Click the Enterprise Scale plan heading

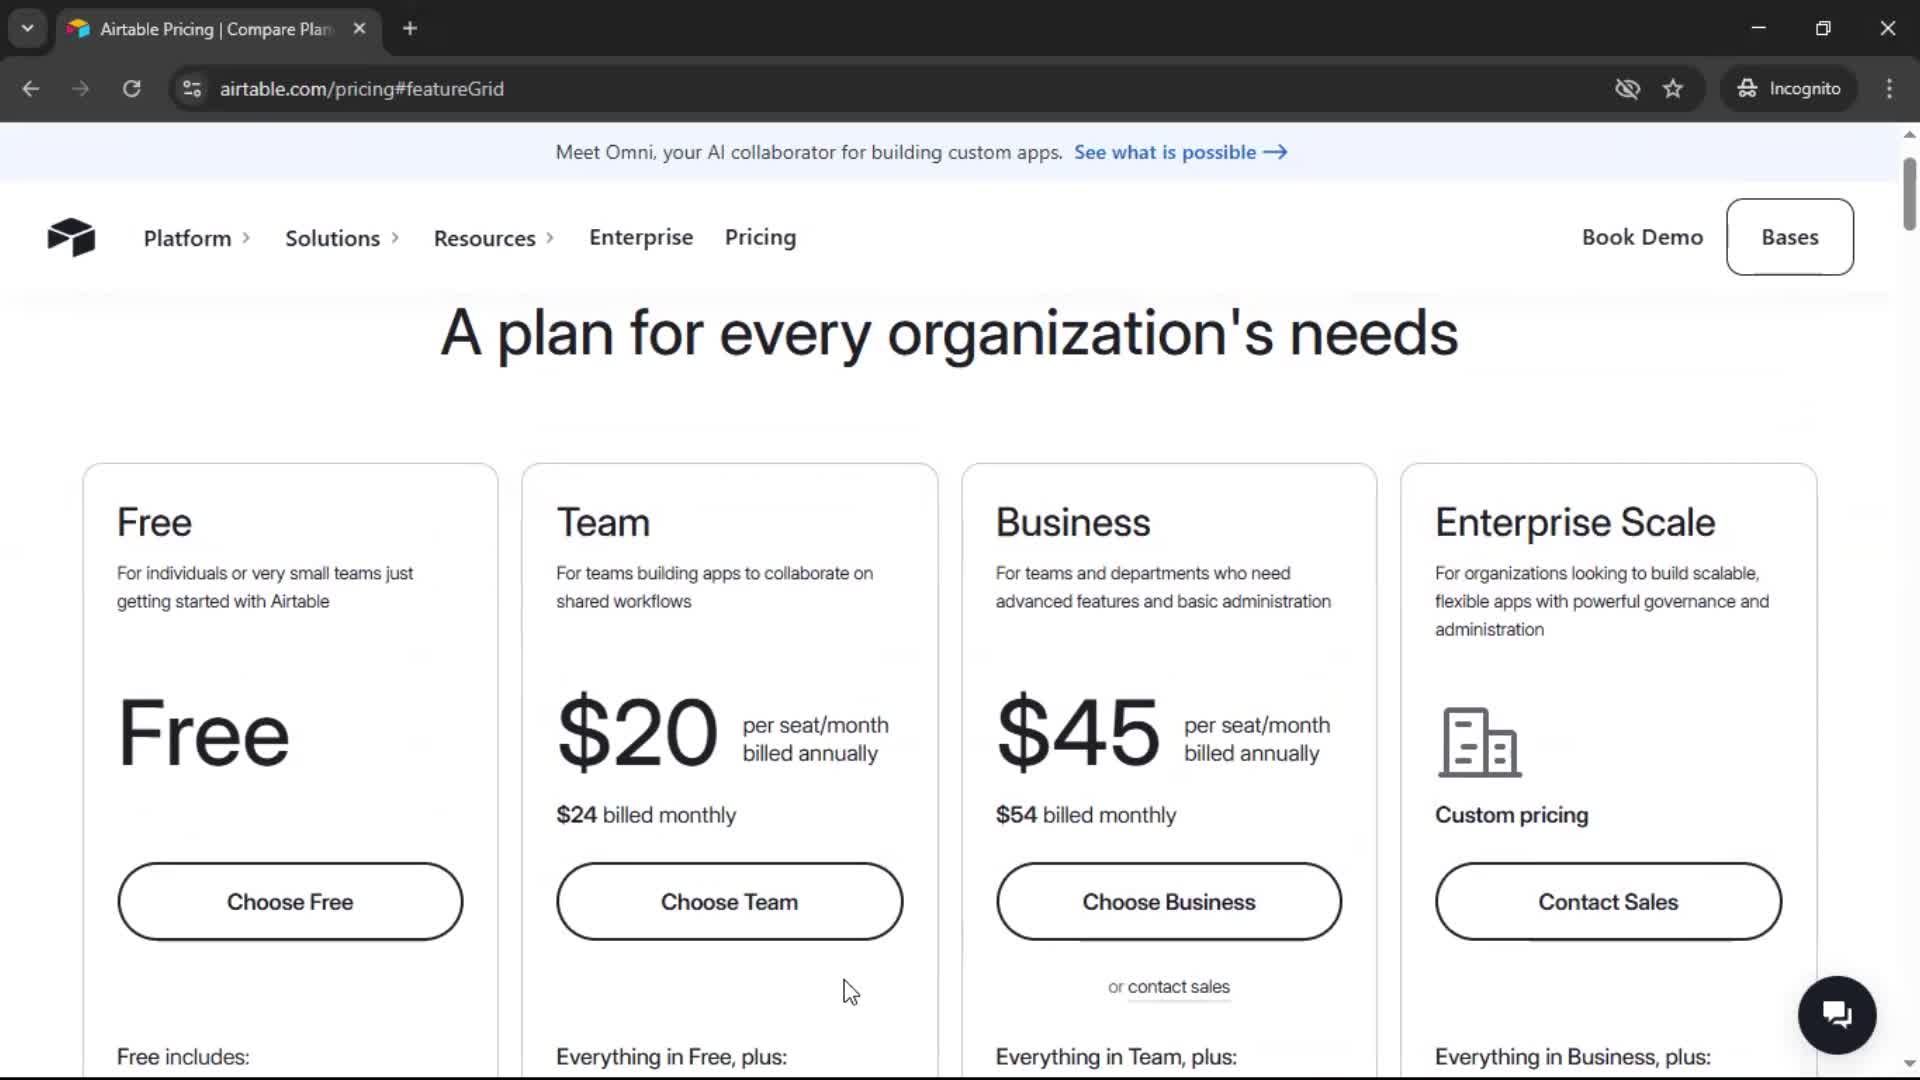coord(1575,522)
